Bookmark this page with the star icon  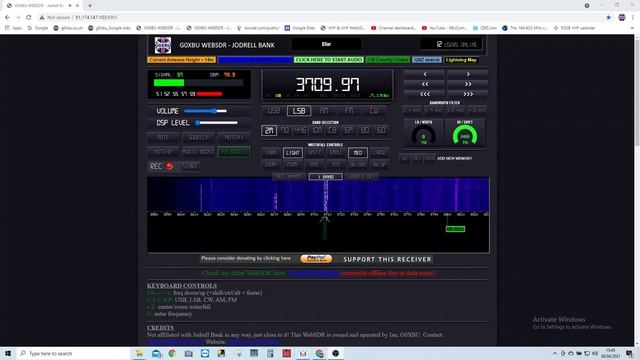click(x=609, y=17)
